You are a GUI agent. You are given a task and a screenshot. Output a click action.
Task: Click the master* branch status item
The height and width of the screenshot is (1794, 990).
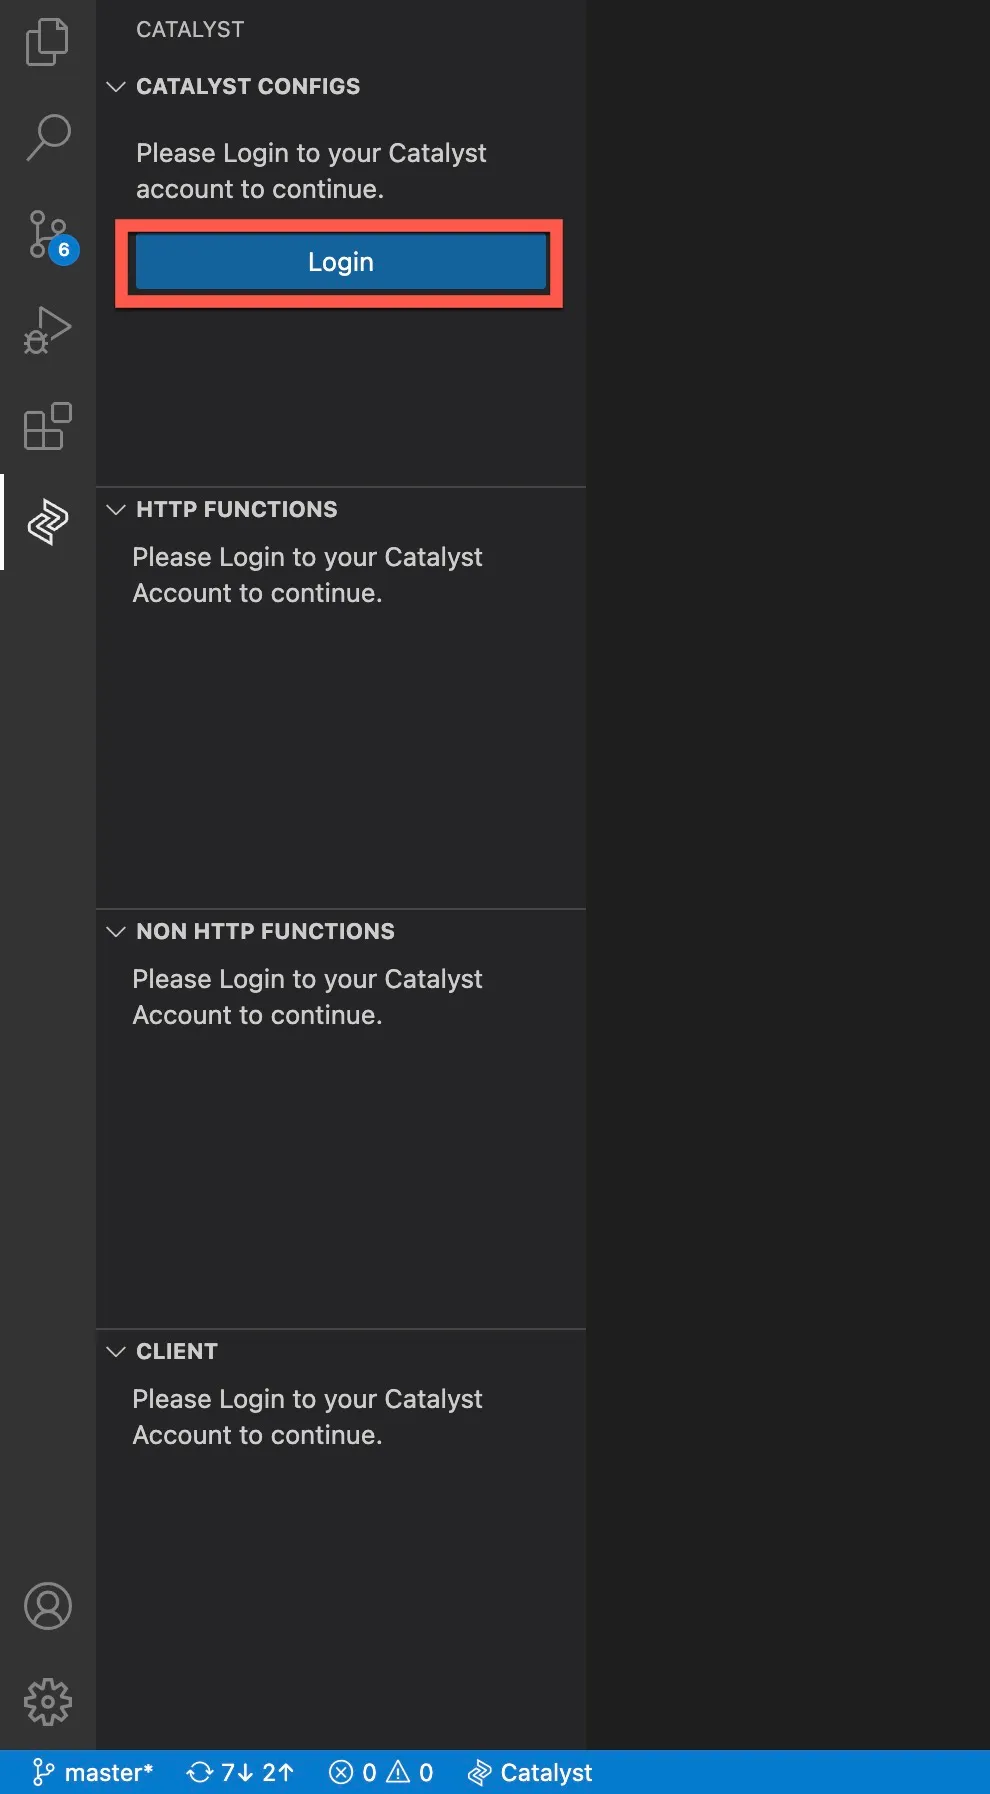click(x=92, y=1773)
